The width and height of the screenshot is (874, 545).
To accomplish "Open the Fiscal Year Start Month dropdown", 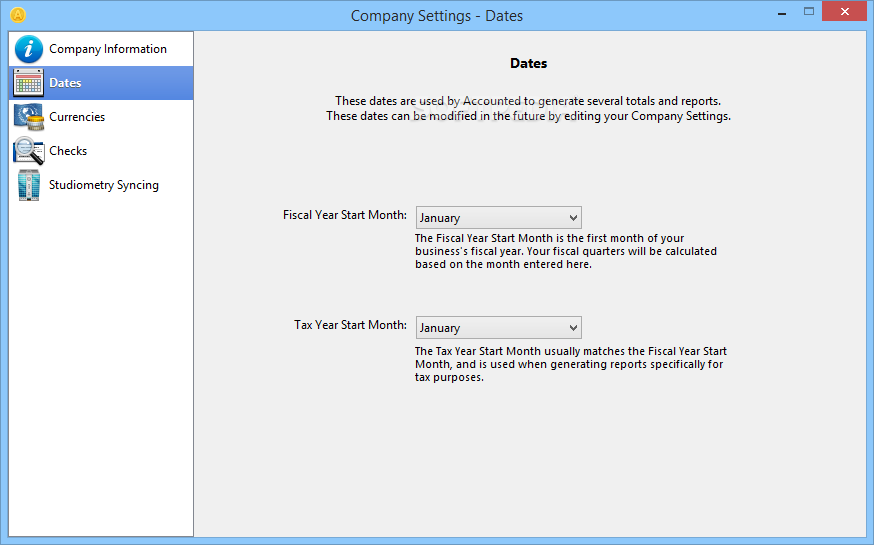I will 498,218.
